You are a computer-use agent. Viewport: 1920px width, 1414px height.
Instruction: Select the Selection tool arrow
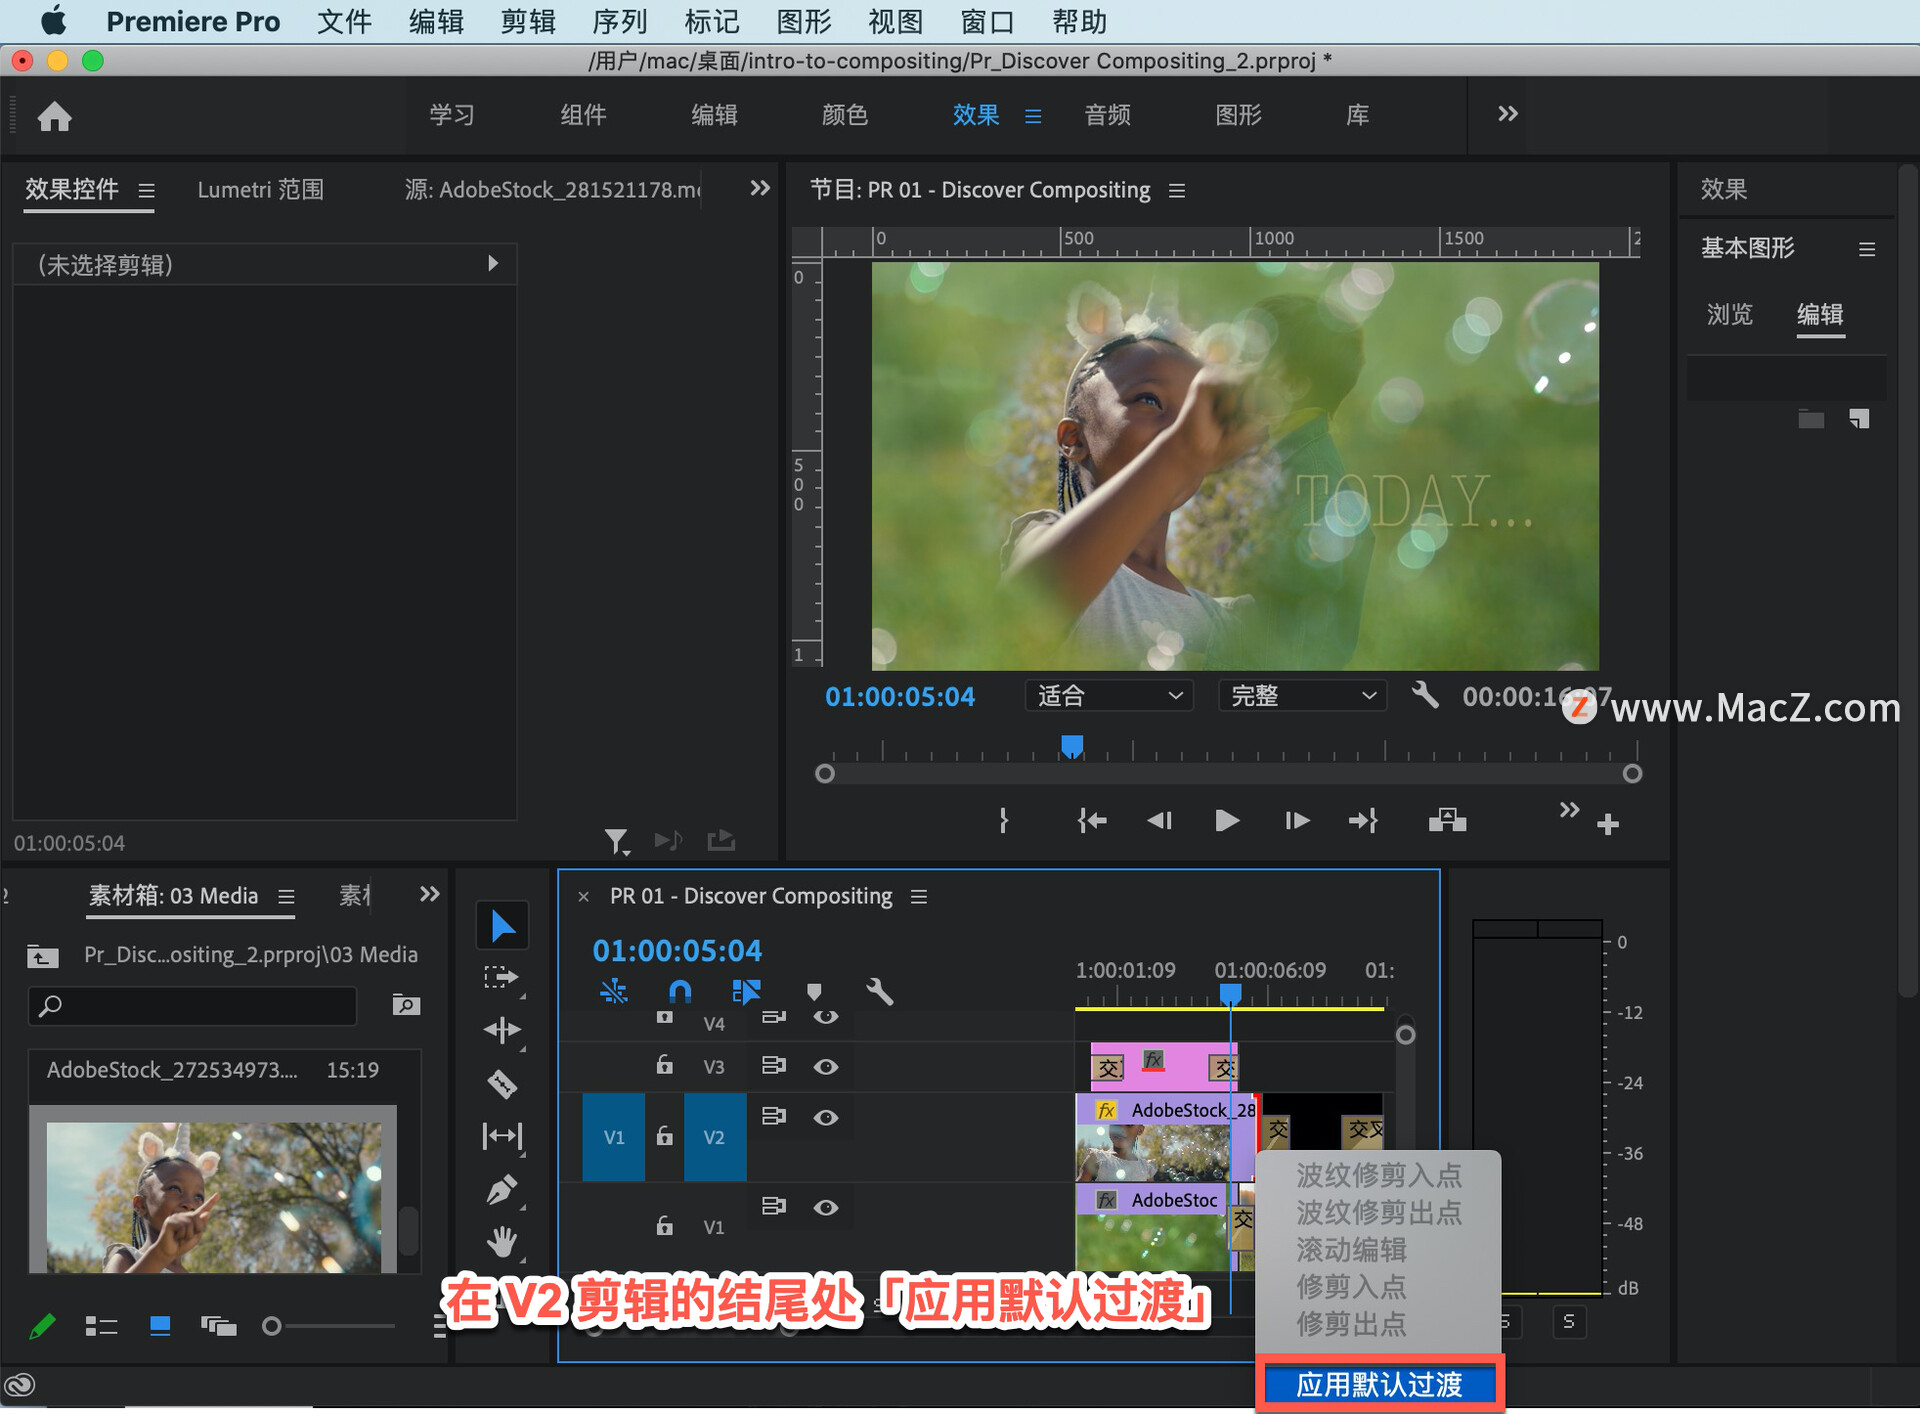click(x=502, y=926)
